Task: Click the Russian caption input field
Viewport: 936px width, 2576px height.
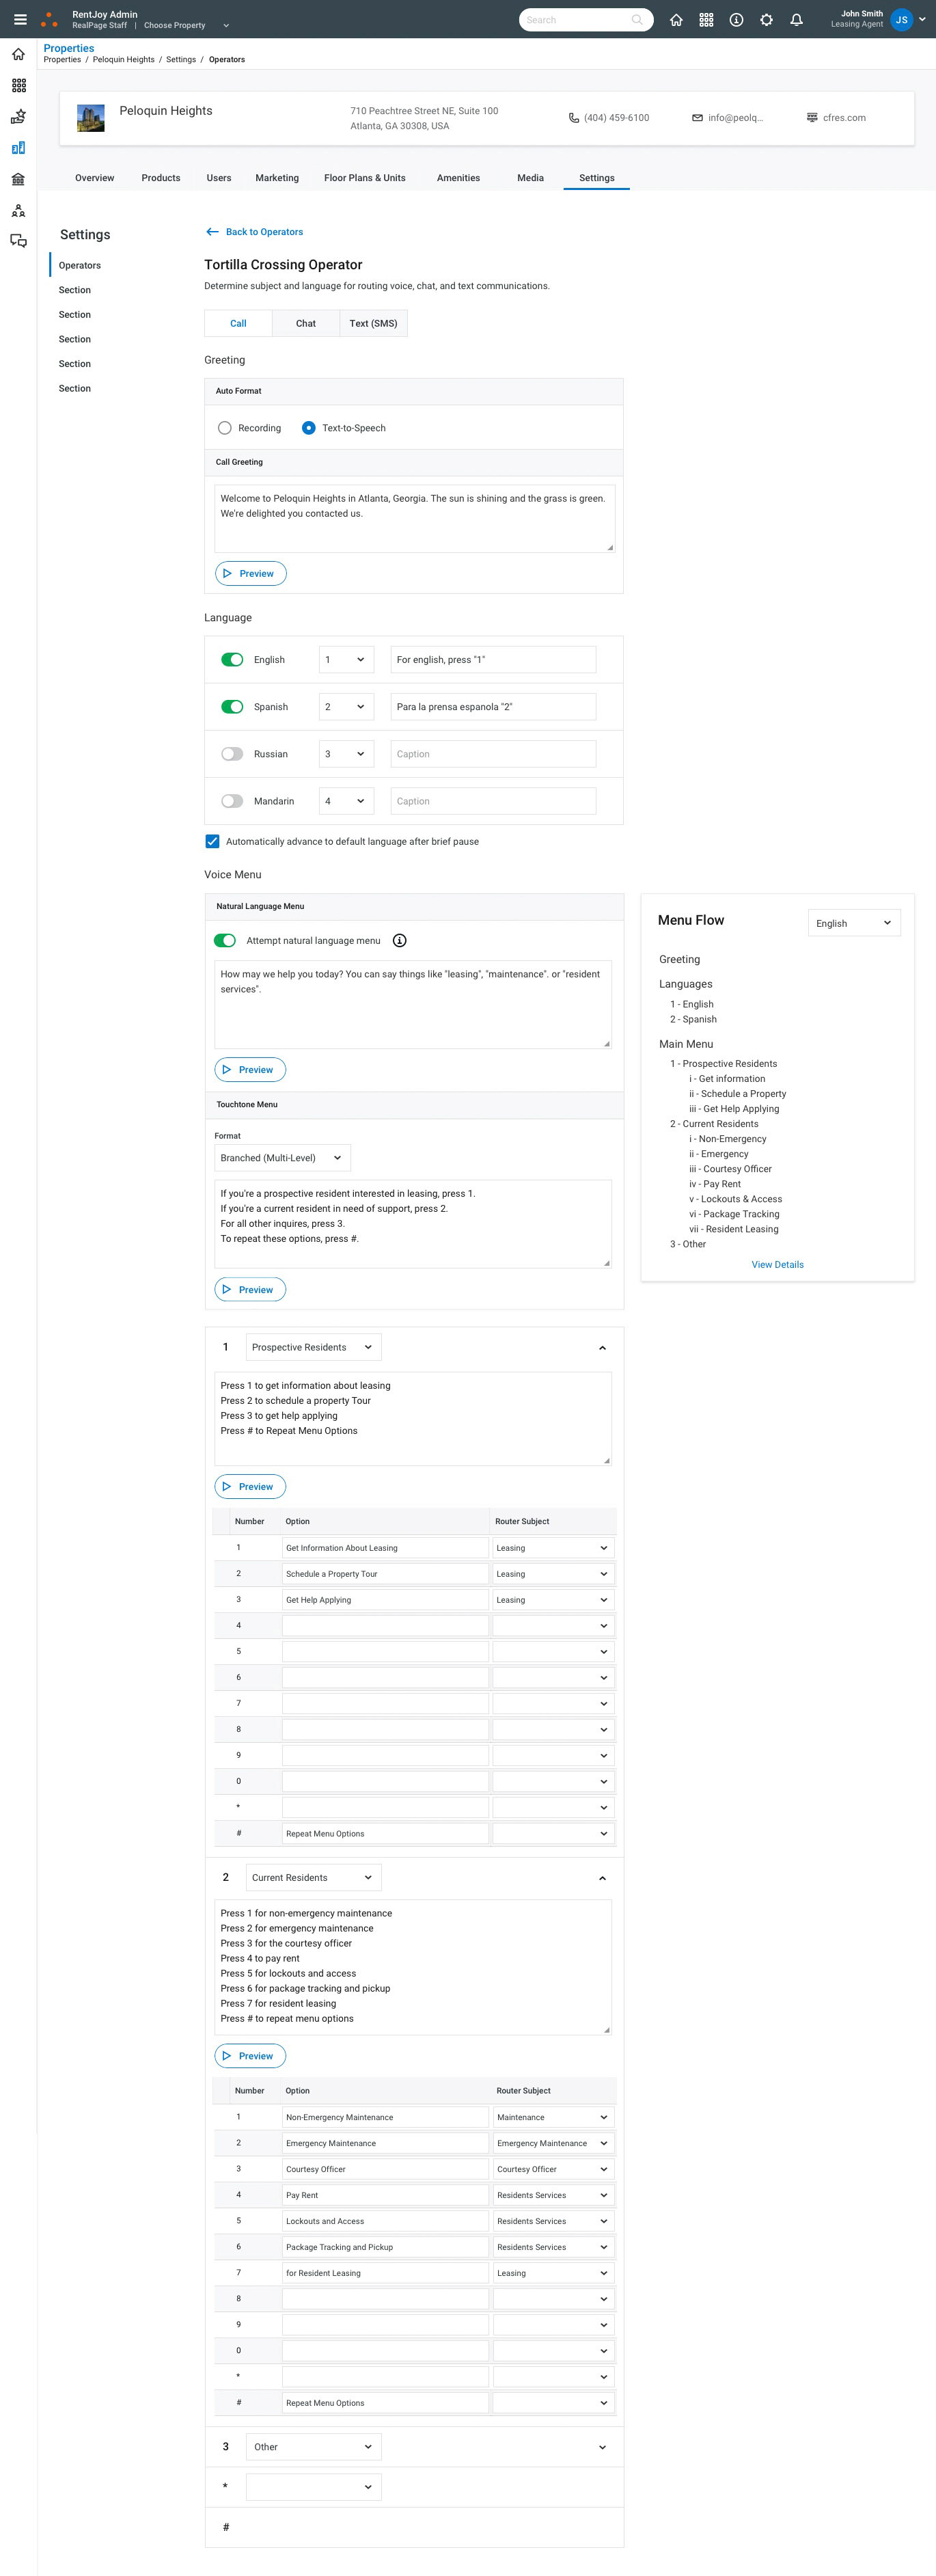Action: [x=492, y=754]
